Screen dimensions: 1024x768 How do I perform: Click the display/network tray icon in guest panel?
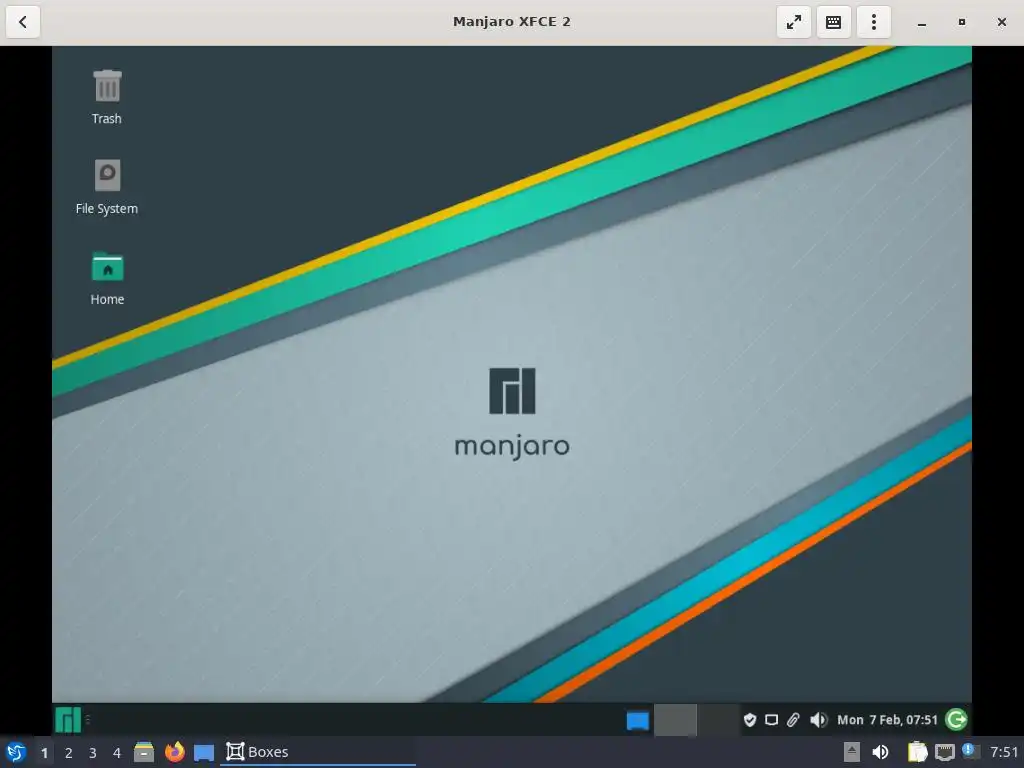pyautogui.click(x=771, y=720)
